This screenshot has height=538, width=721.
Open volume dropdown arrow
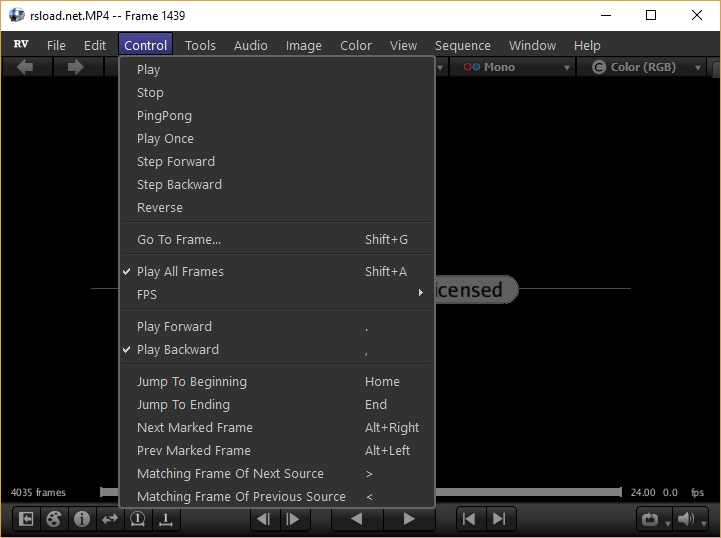[704, 523]
